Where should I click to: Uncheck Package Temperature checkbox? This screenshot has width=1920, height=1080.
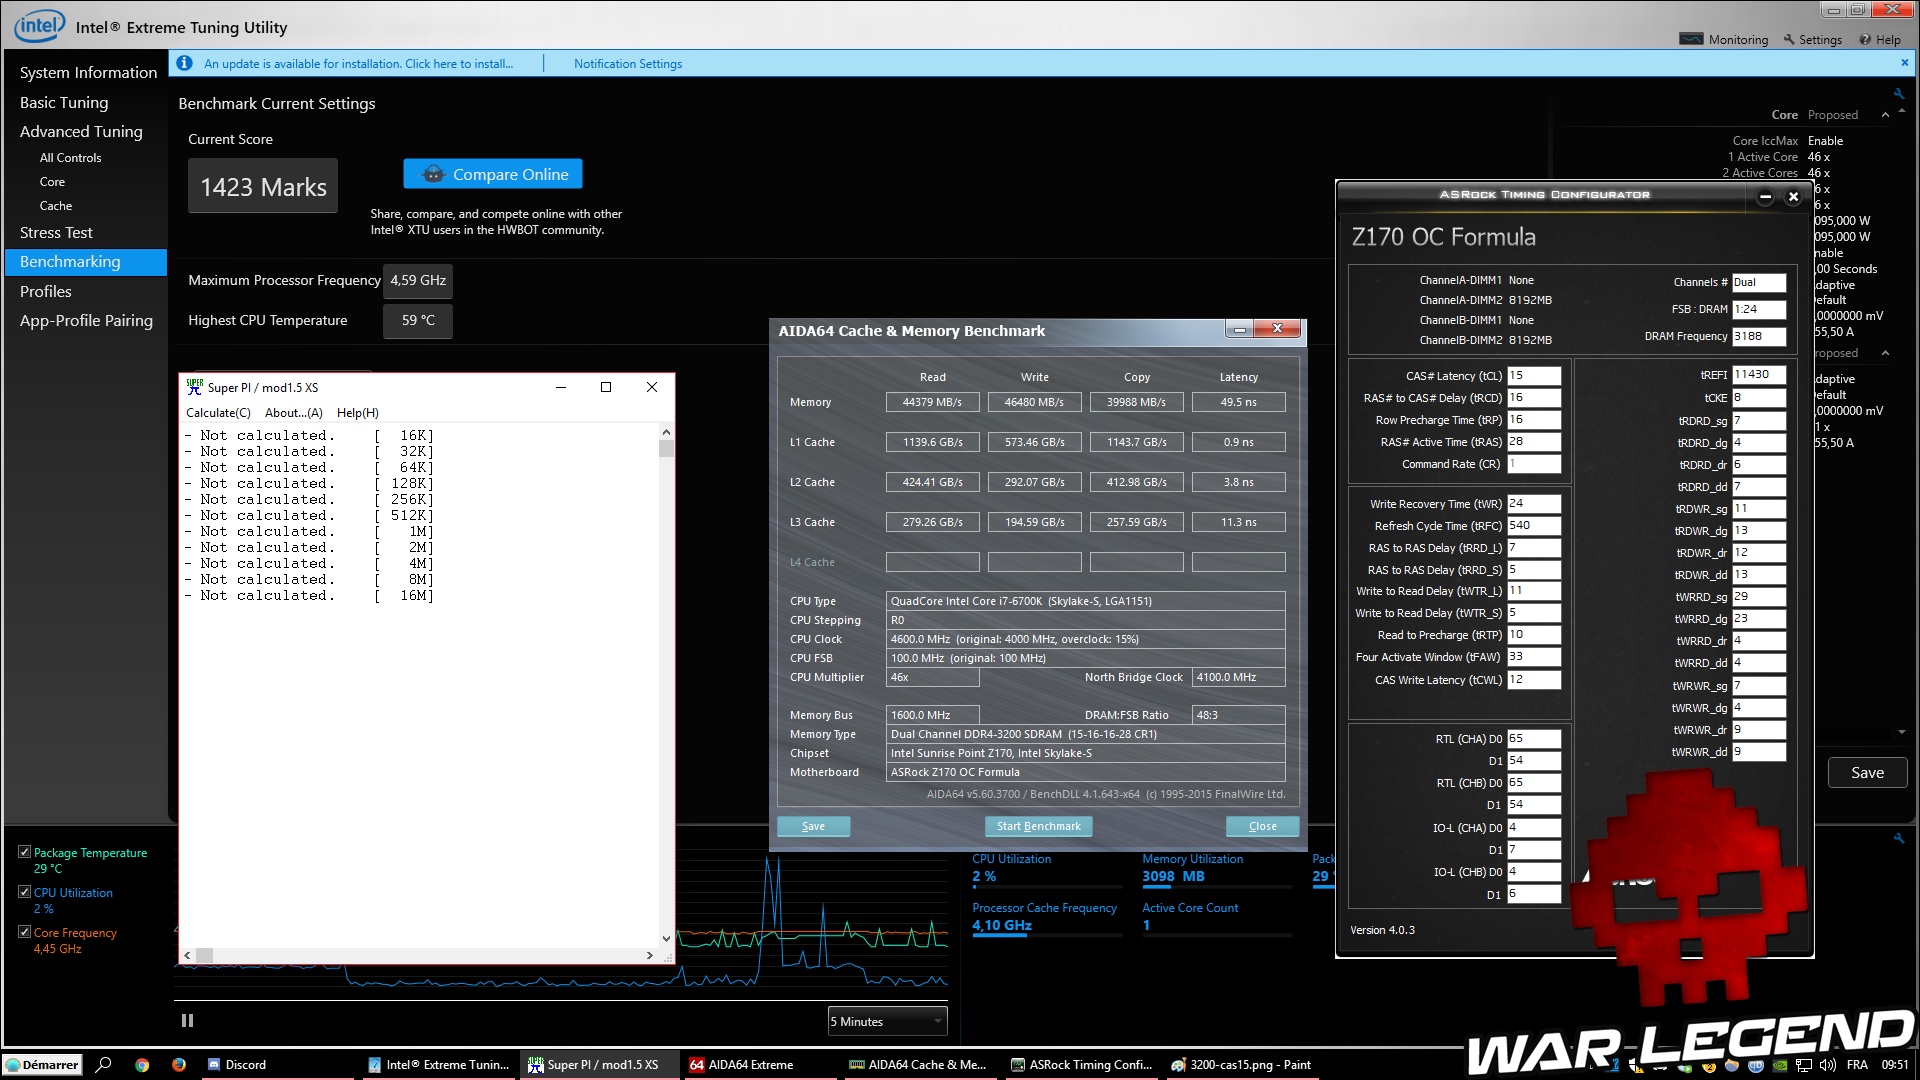click(x=24, y=852)
